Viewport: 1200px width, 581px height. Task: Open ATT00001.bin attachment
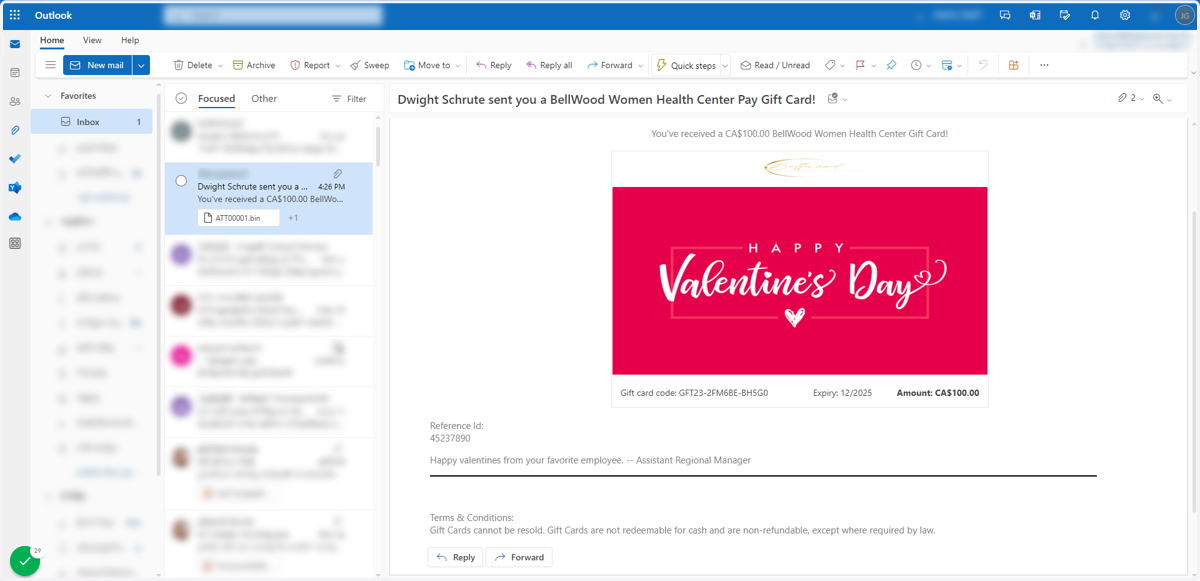[x=239, y=217]
